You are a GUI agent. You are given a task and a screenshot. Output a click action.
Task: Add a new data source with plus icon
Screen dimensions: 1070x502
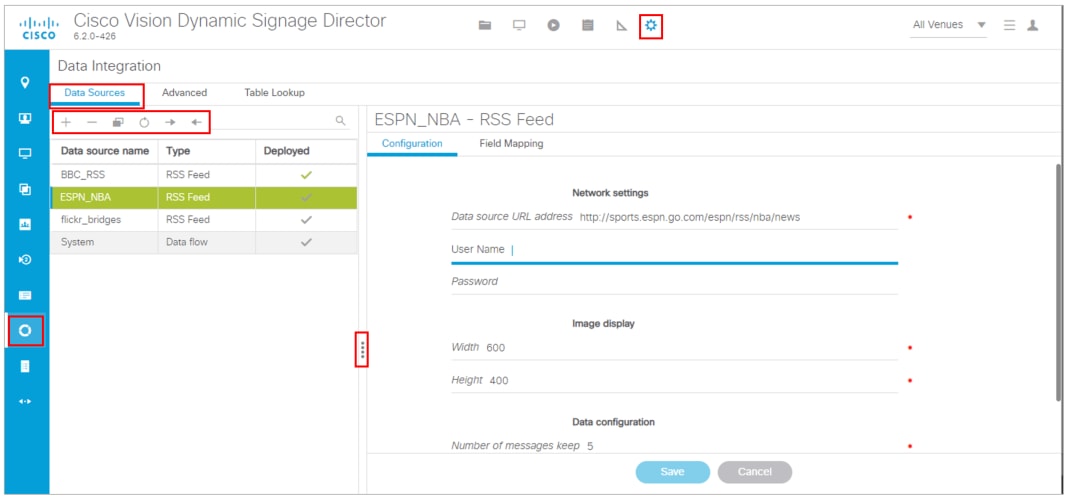(x=66, y=122)
